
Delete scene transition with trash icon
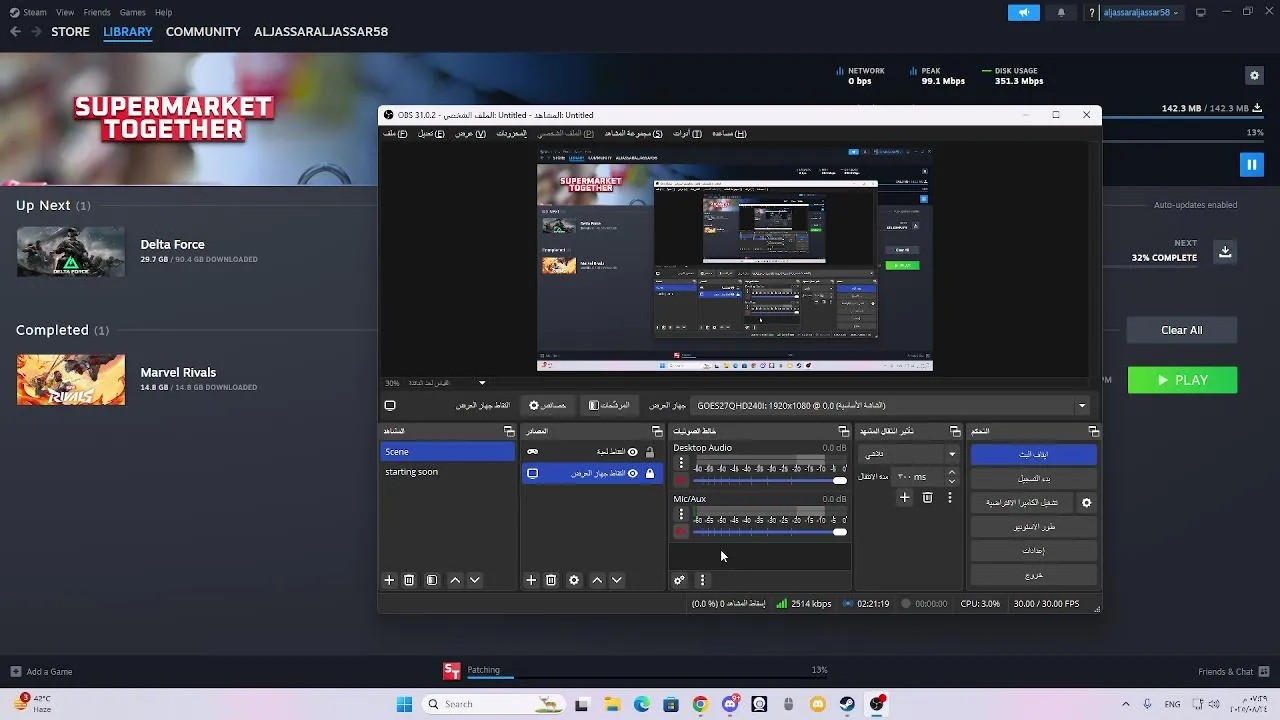(x=927, y=497)
